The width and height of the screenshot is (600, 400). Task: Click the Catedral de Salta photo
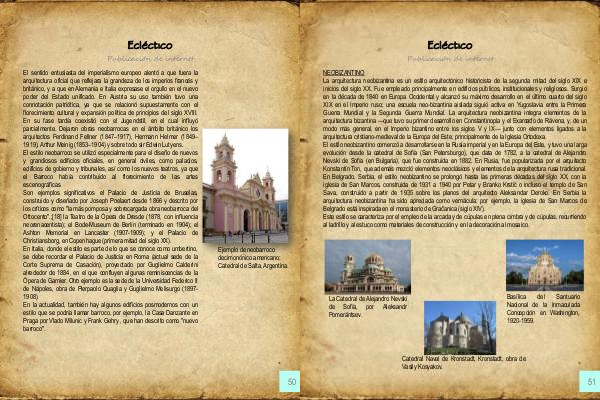coord(245,186)
